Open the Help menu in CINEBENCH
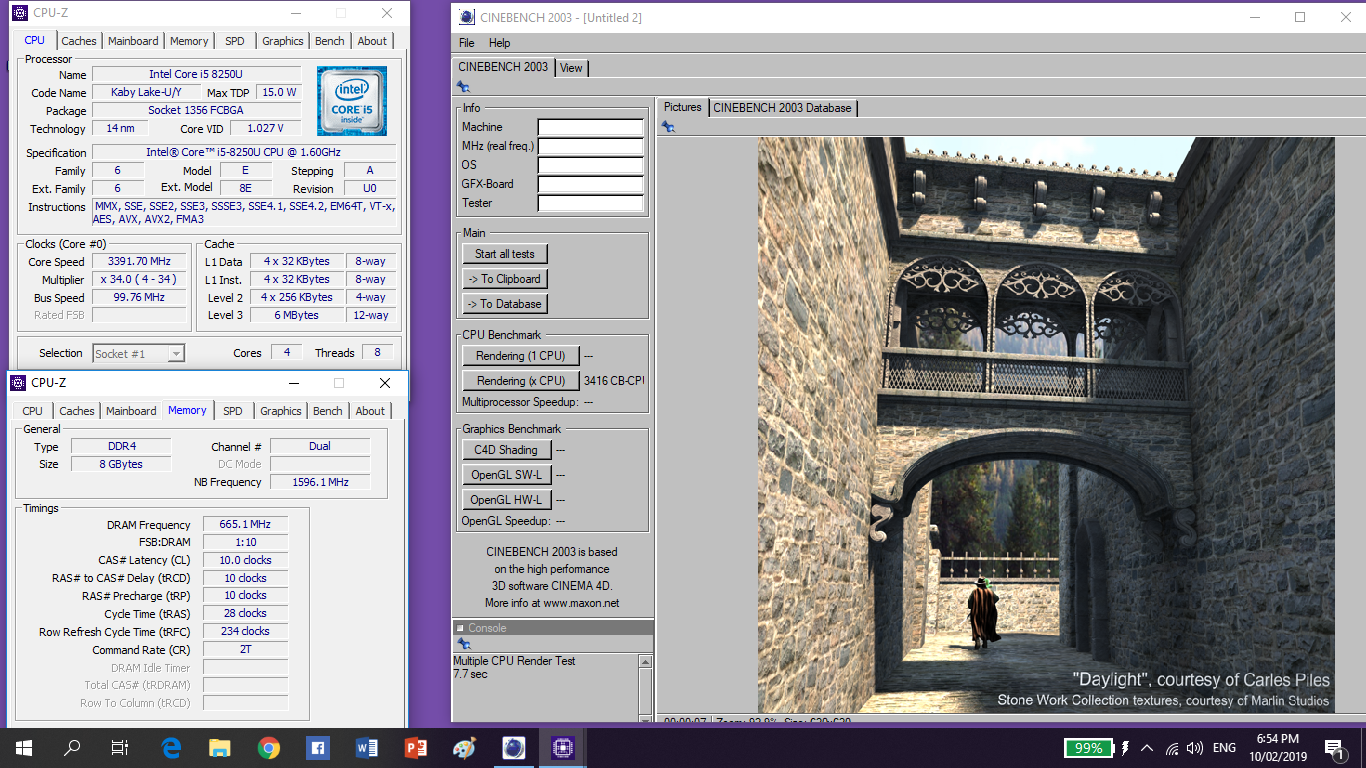This screenshot has width=1366, height=768. coord(499,43)
